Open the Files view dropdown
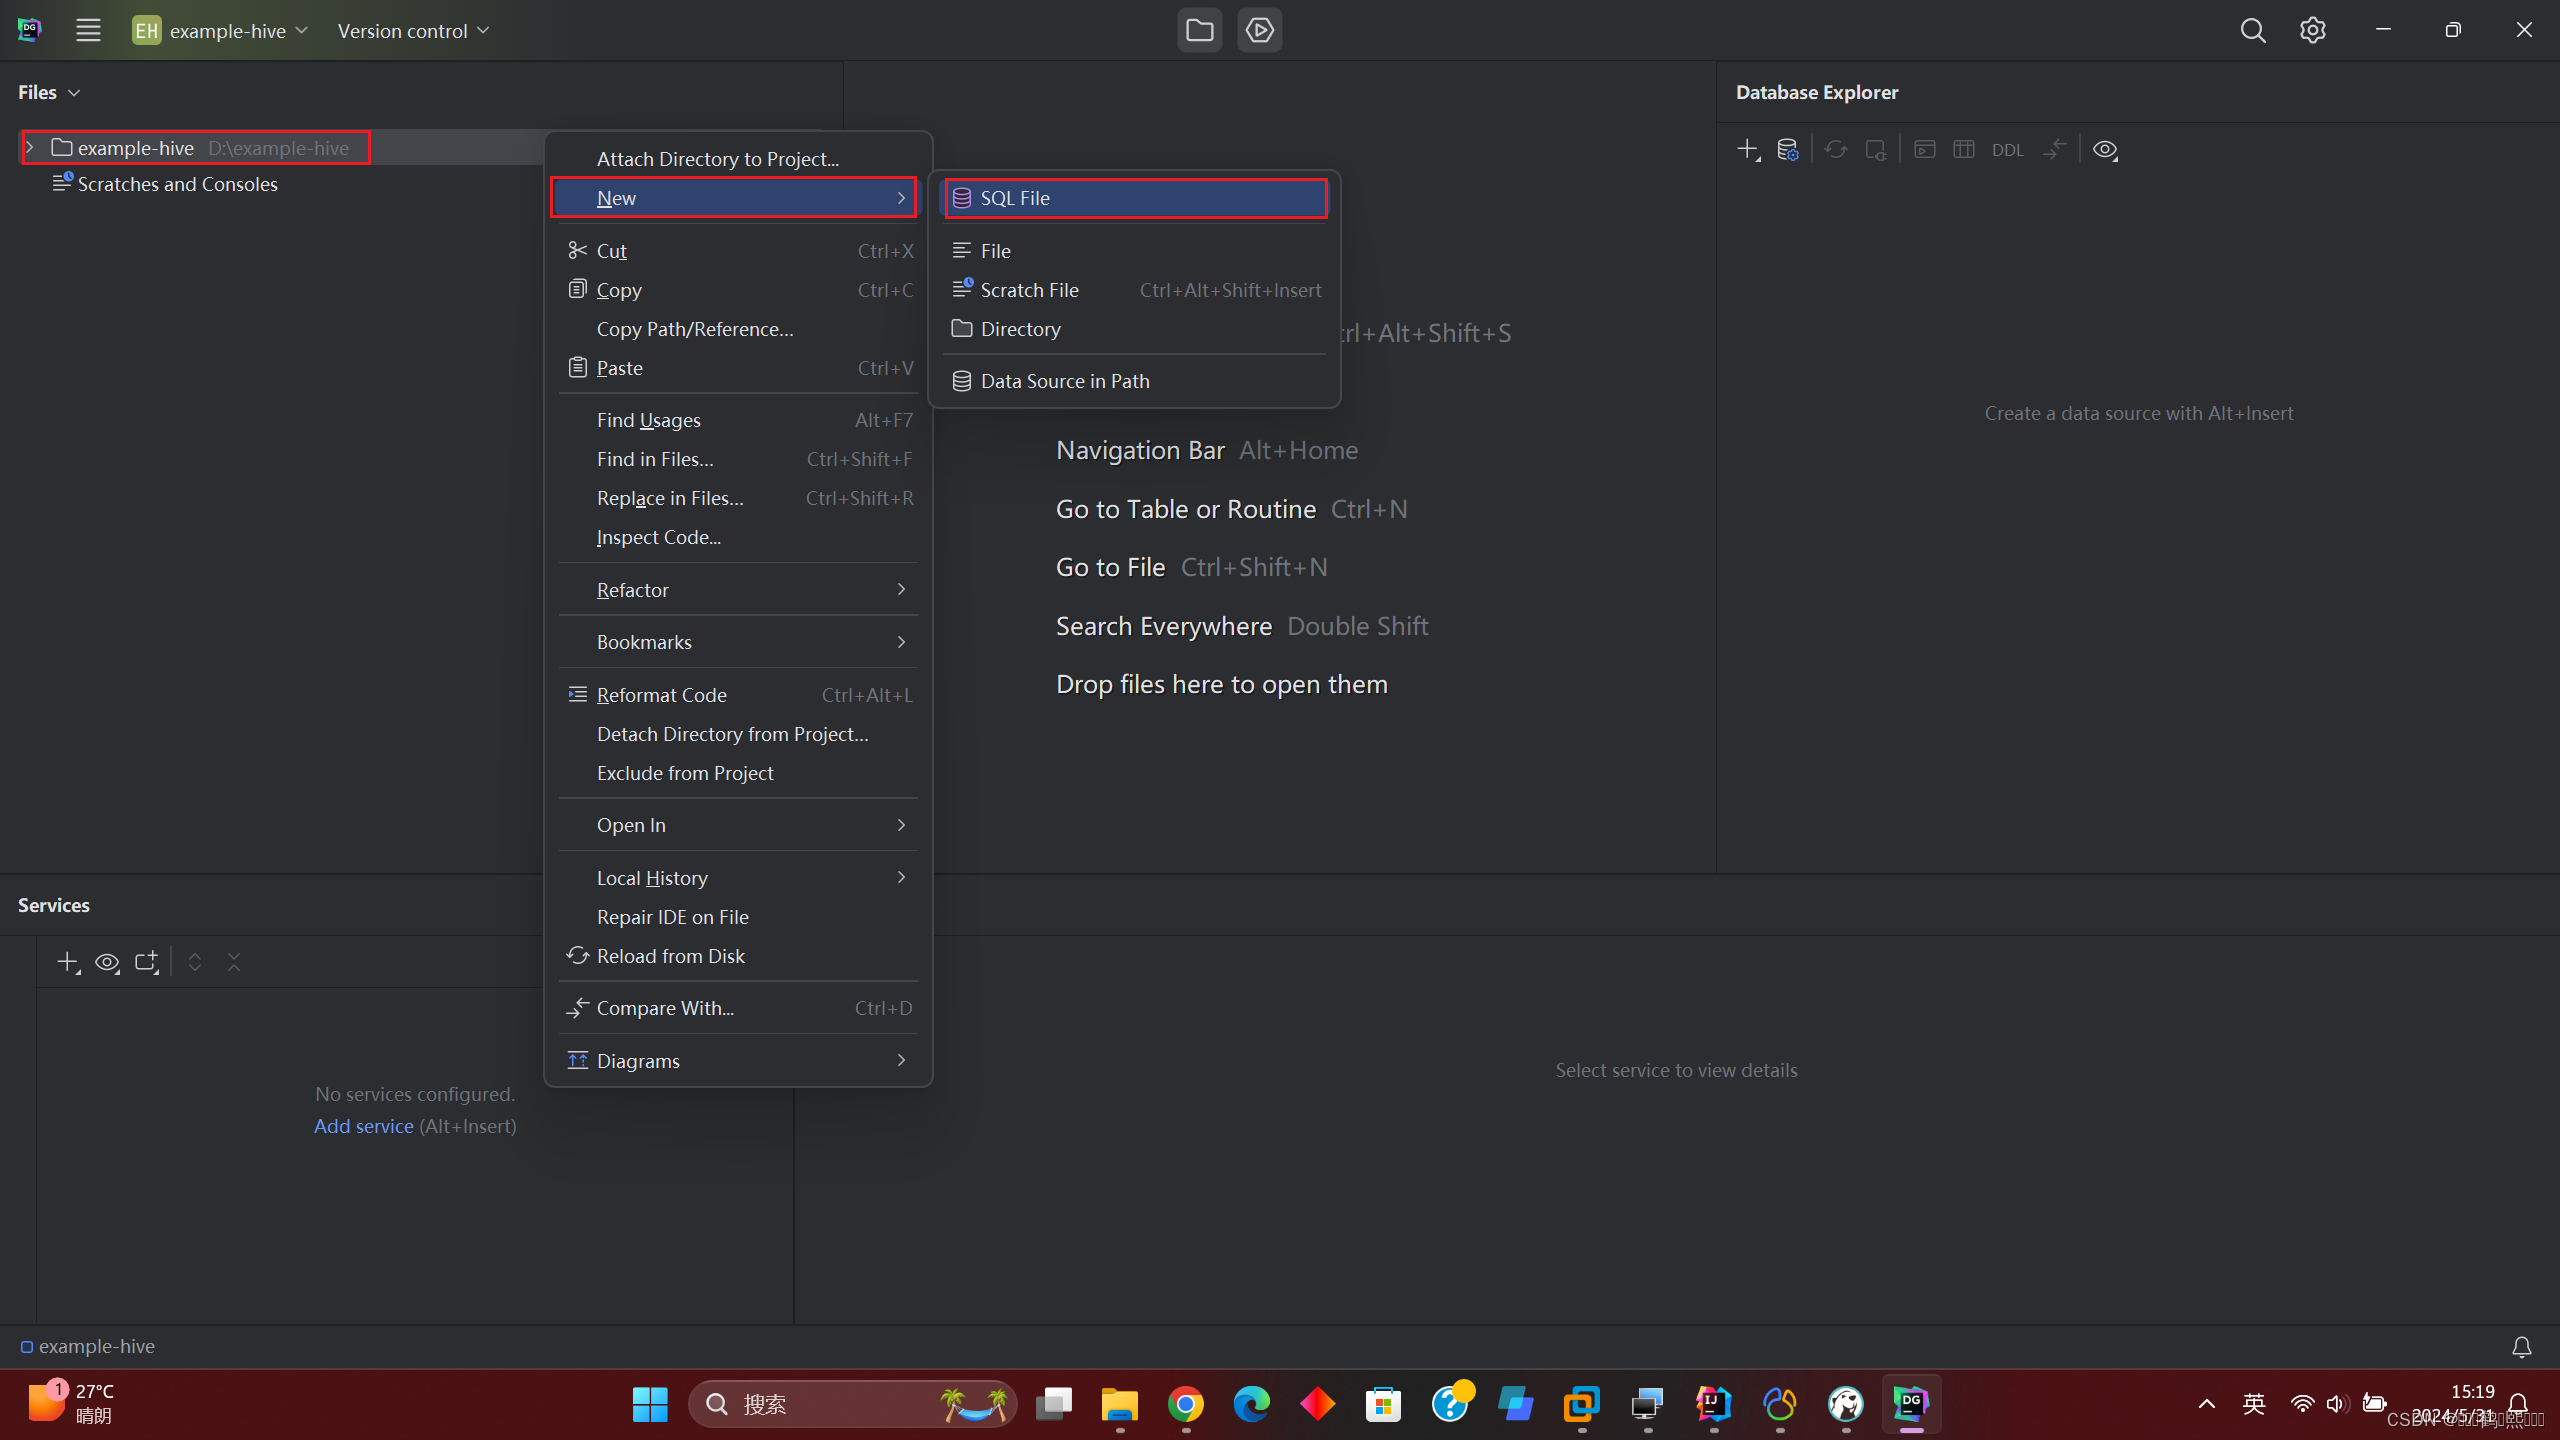Screen dimensions: 2560x1440 [48, 92]
